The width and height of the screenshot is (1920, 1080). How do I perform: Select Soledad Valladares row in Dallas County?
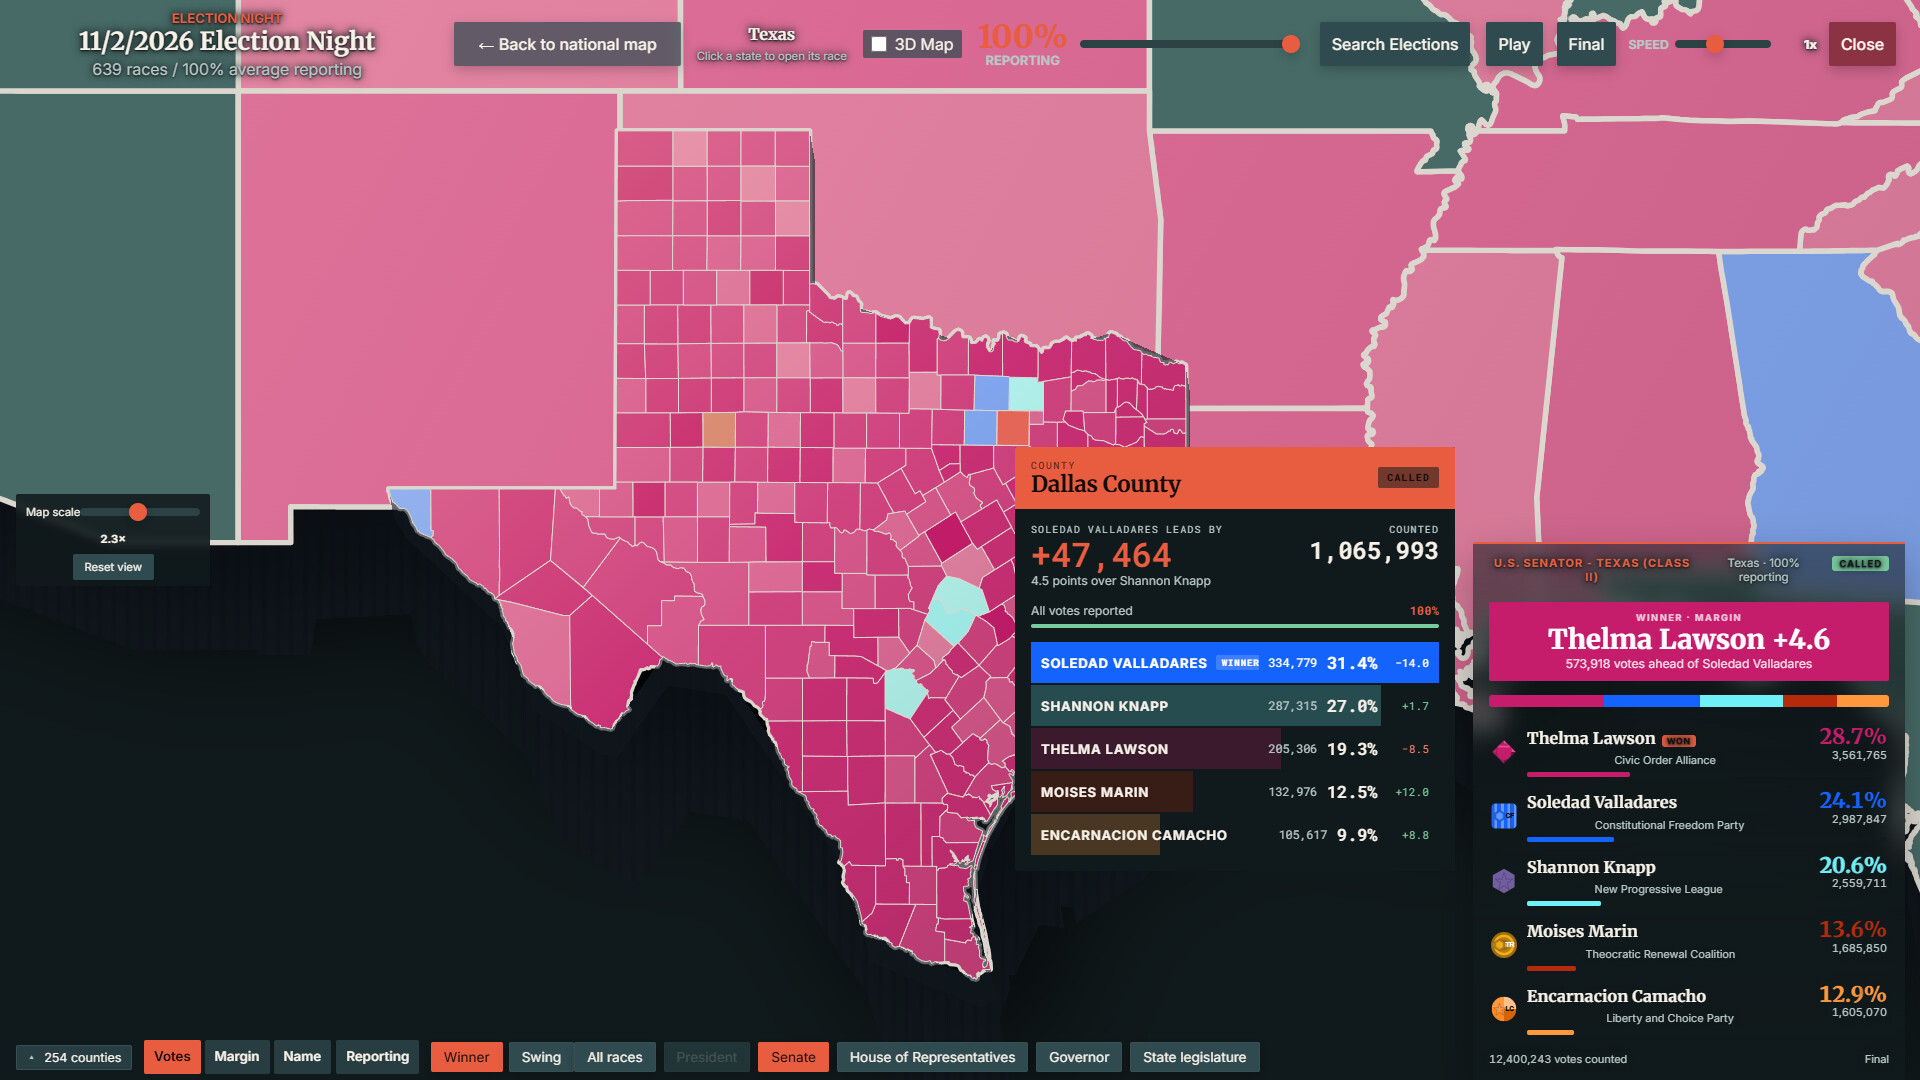click(1234, 663)
